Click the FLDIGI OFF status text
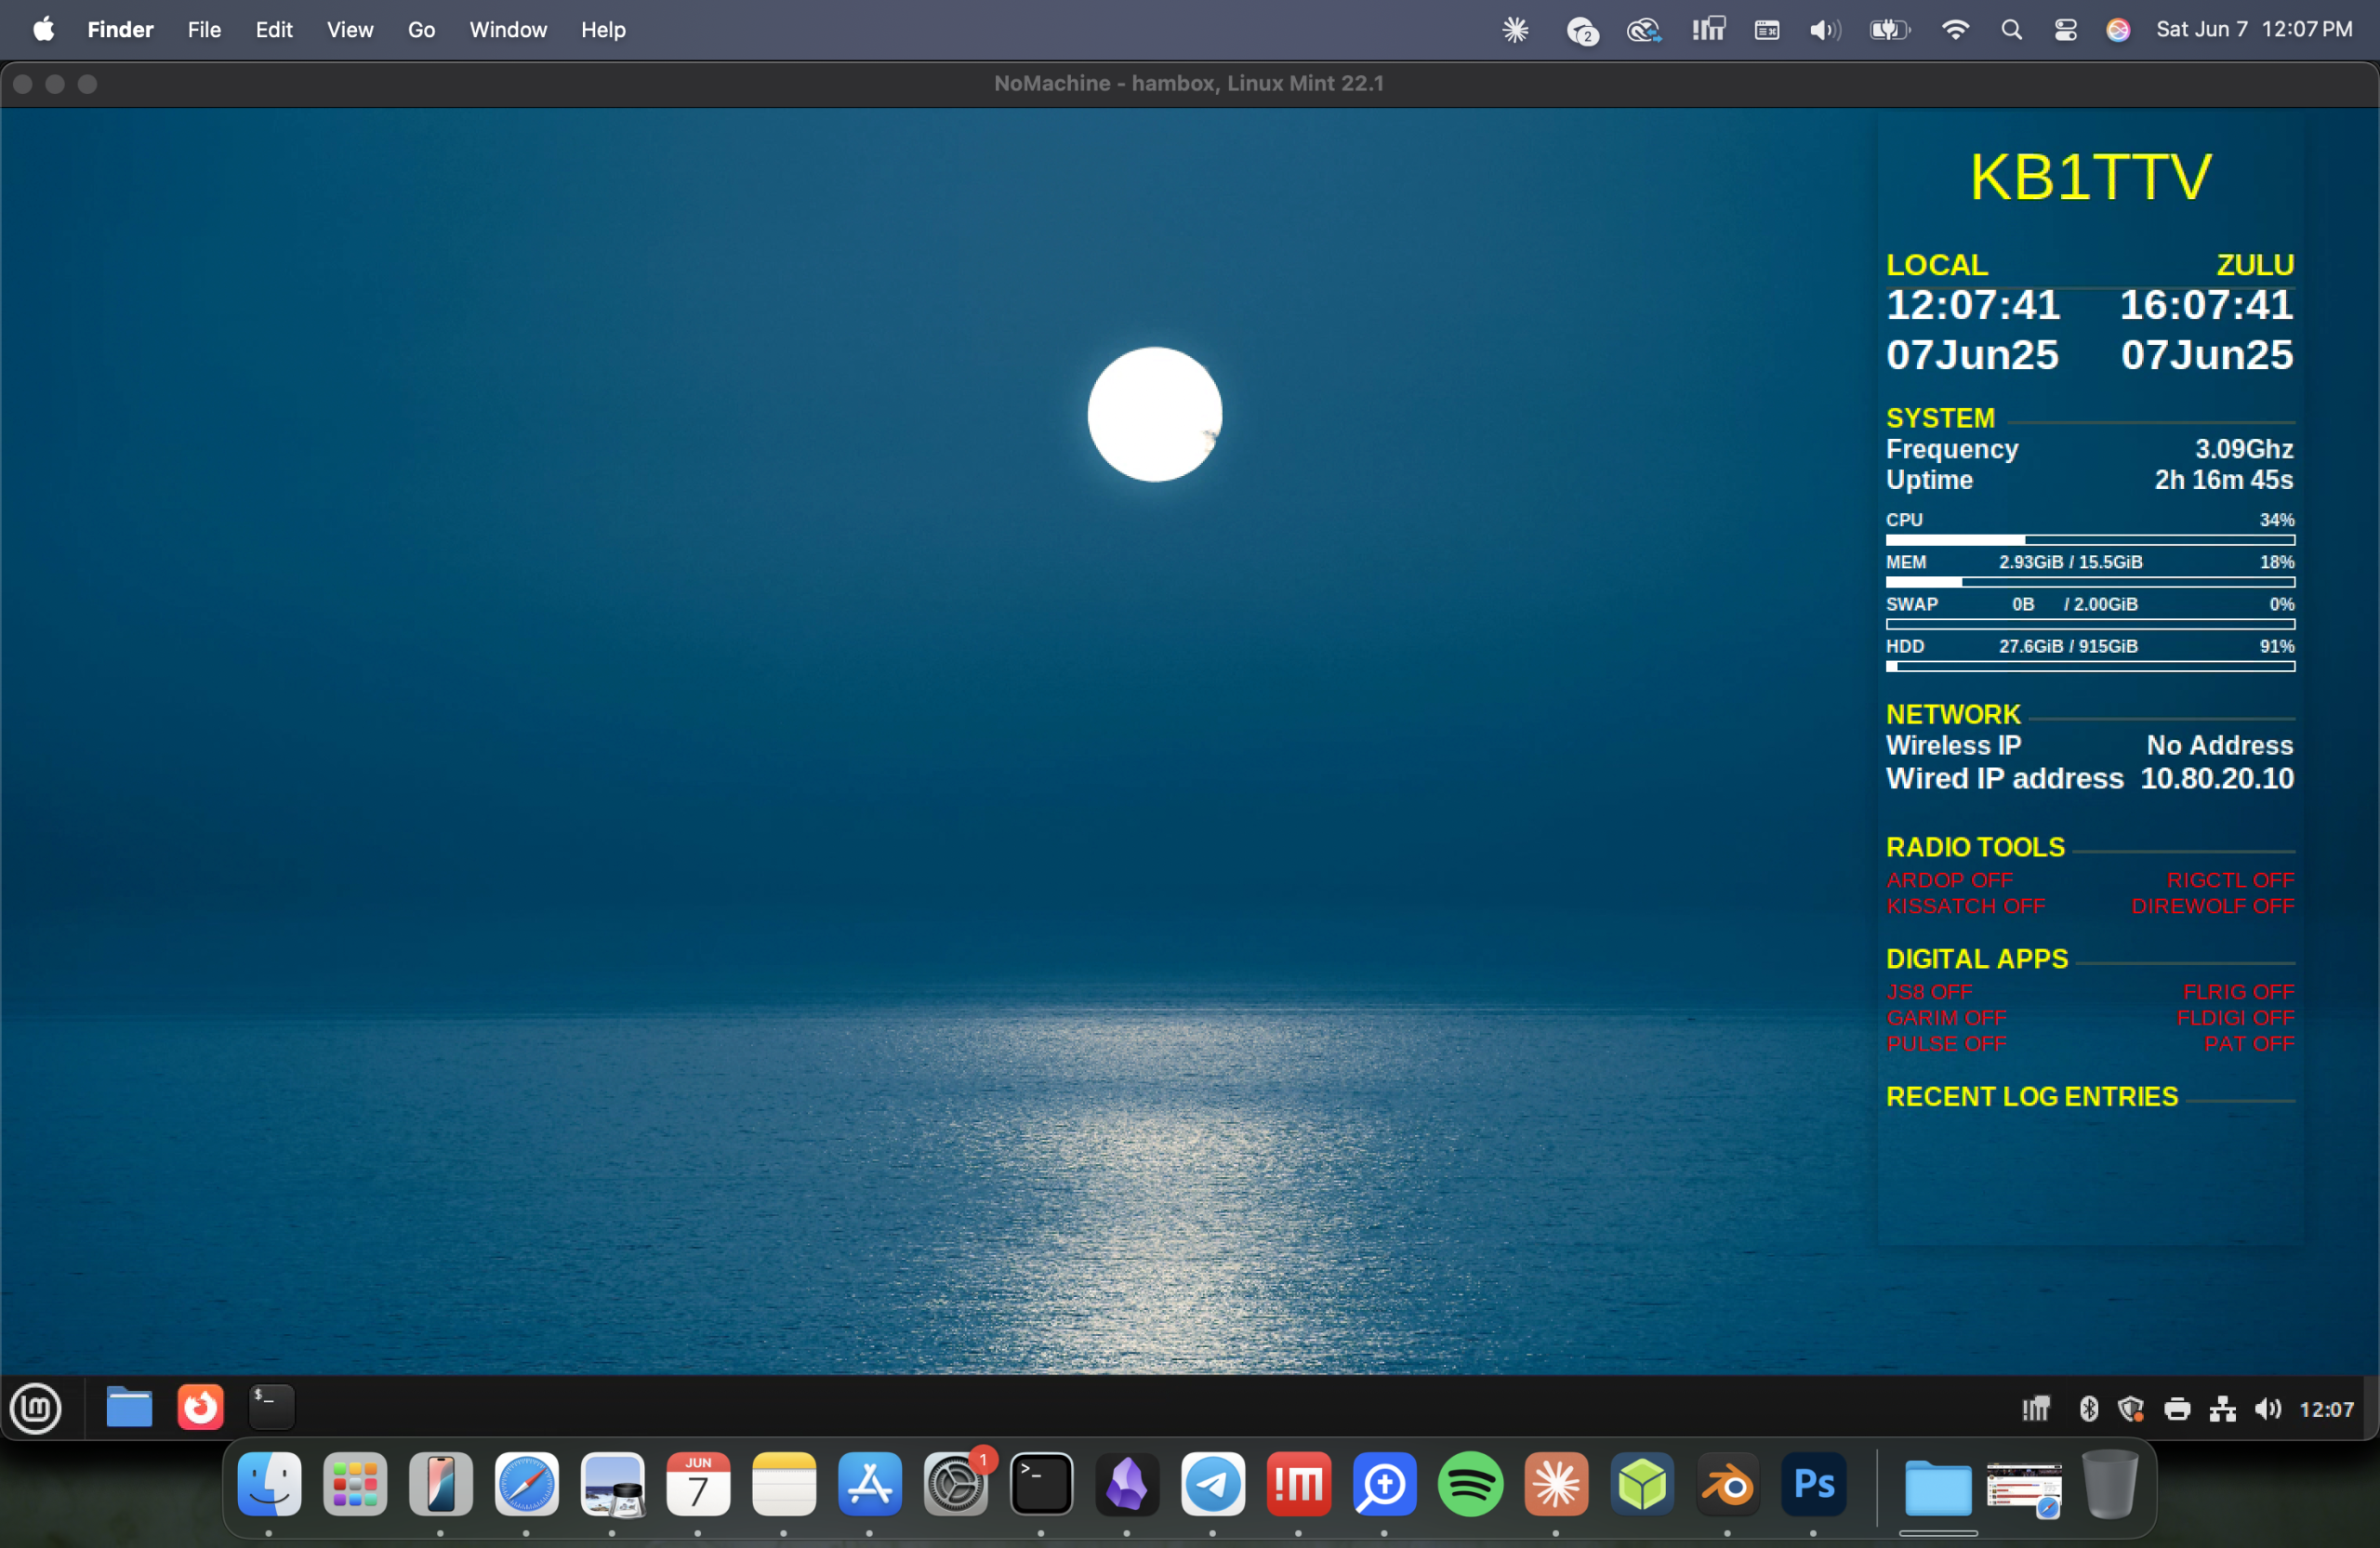2380x1548 pixels. click(x=2236, y=1018)
